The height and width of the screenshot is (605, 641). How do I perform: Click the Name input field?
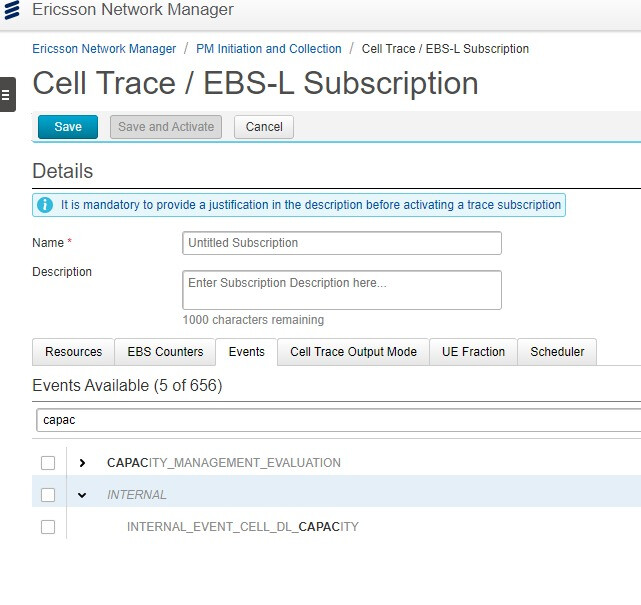342,243
